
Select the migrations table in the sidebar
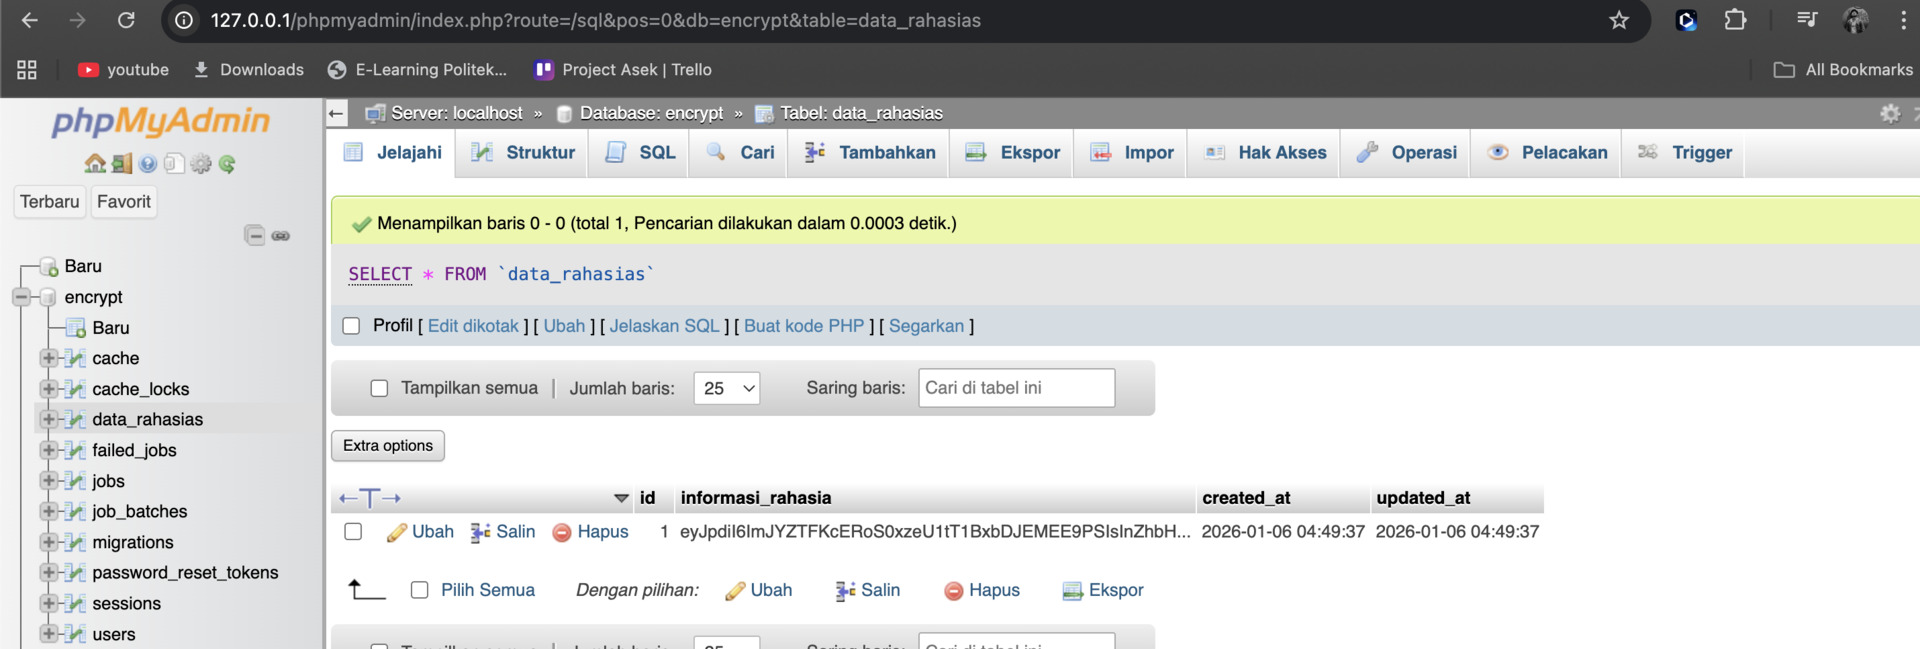tap(133, 542)
